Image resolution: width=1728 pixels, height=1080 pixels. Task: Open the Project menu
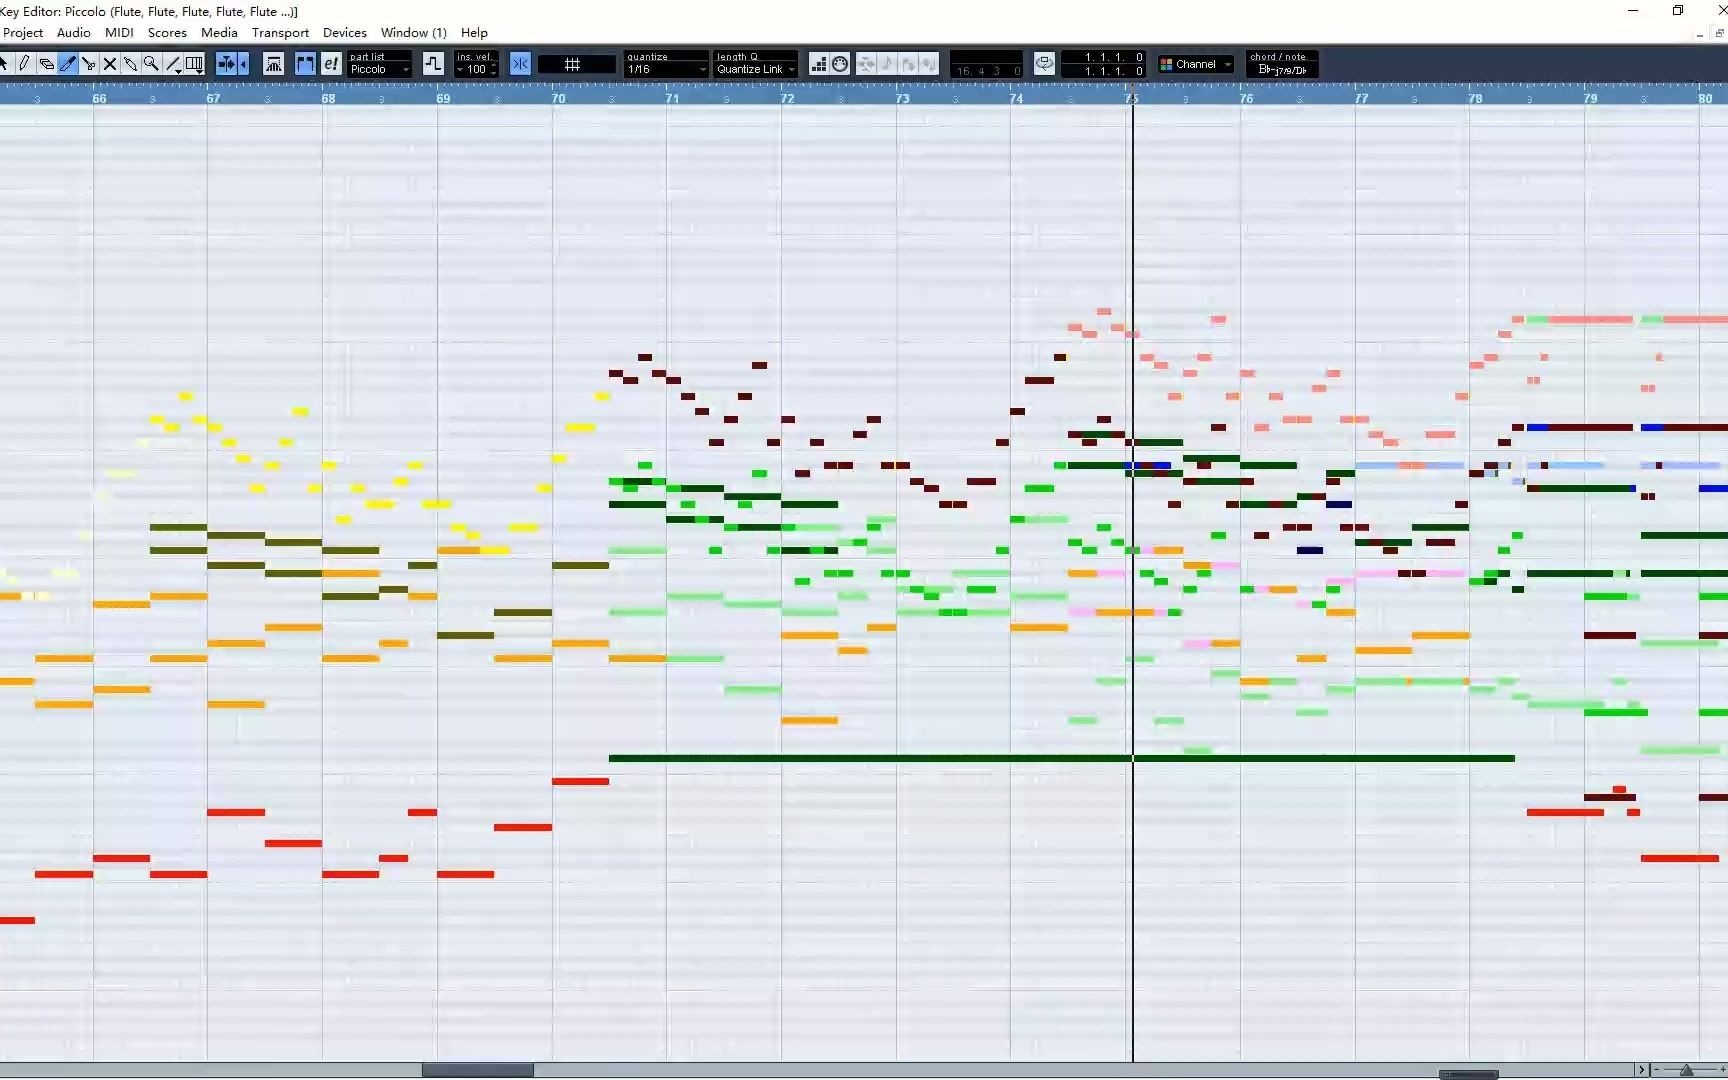(x=23, y=33)
